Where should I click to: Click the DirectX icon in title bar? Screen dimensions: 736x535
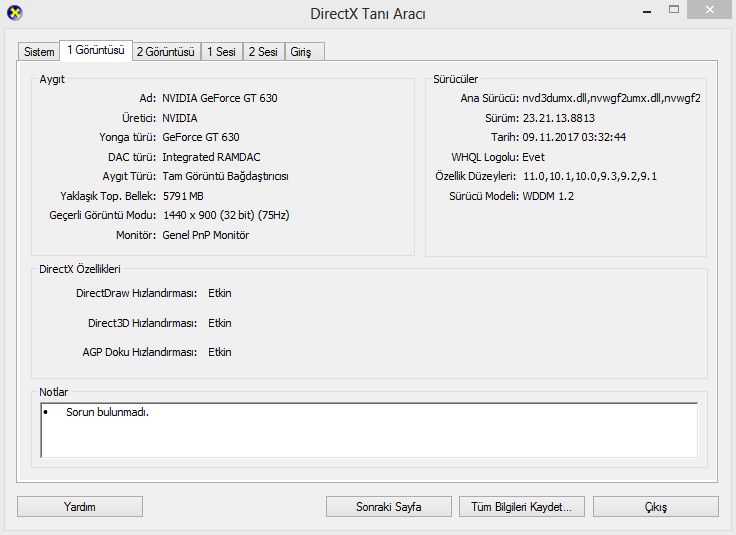[15, 13]
